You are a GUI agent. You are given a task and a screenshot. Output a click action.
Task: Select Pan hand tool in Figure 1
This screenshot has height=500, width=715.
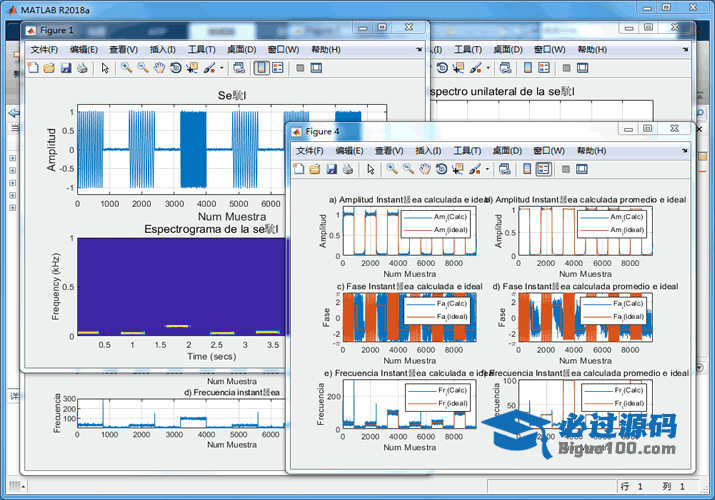point(159,68)
